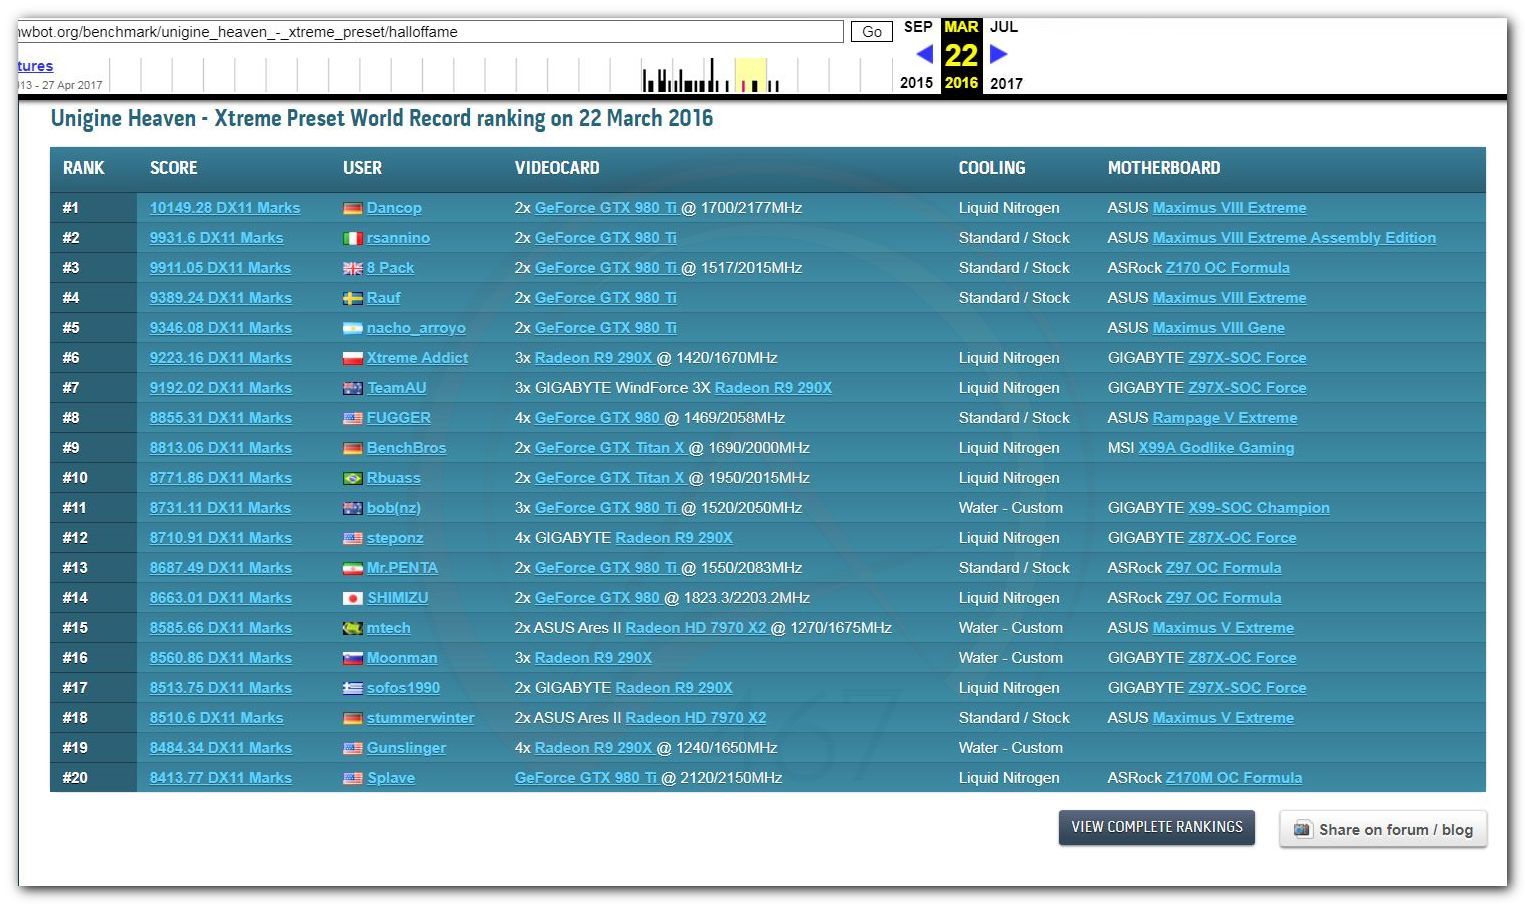Click the German flag next to Dancop
This screenshot has height=904, width=1525.
pos(352,208)
